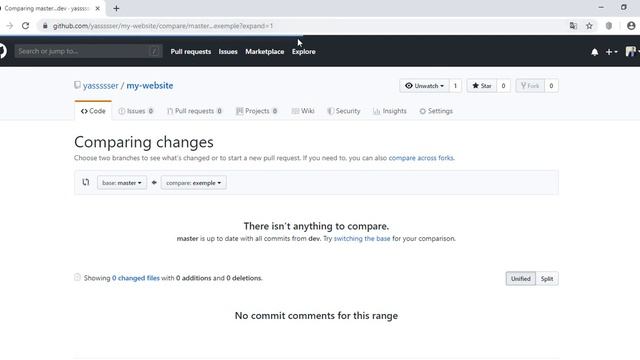Switch to the Code tab
640x360 pixels.
point(93,111)
